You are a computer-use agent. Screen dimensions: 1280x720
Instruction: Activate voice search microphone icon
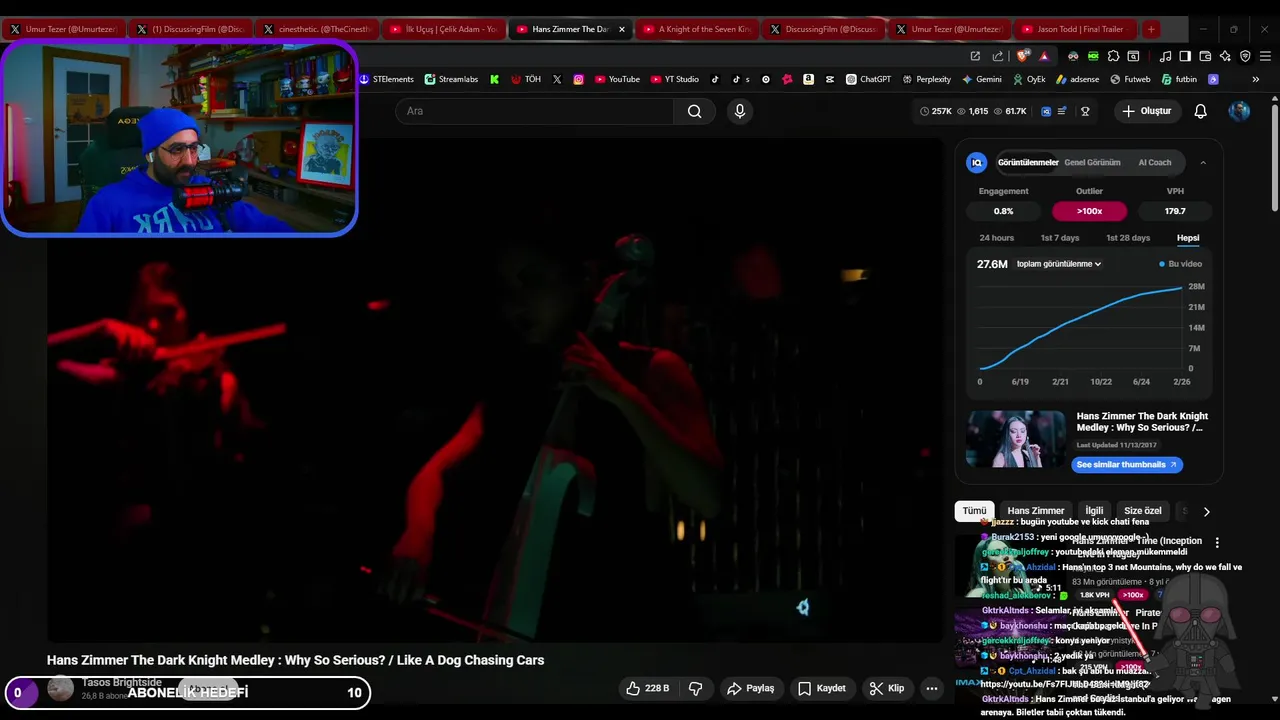(740, 111)
